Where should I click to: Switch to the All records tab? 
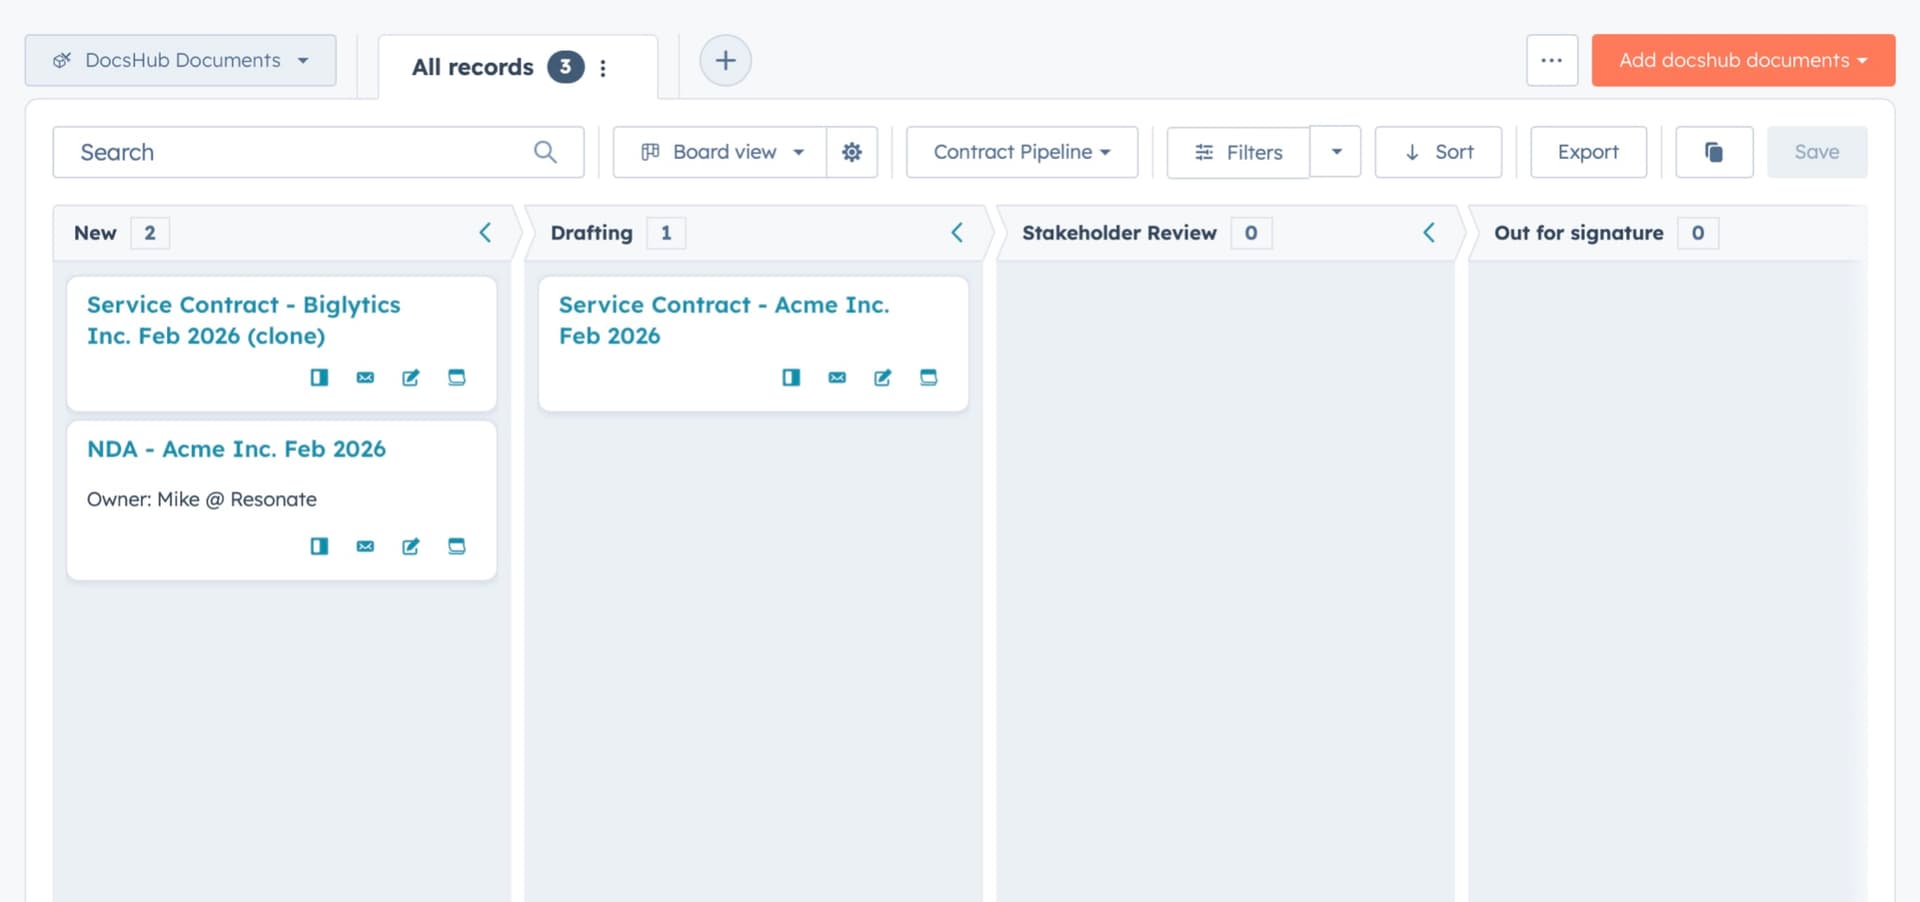coord(472,67)
